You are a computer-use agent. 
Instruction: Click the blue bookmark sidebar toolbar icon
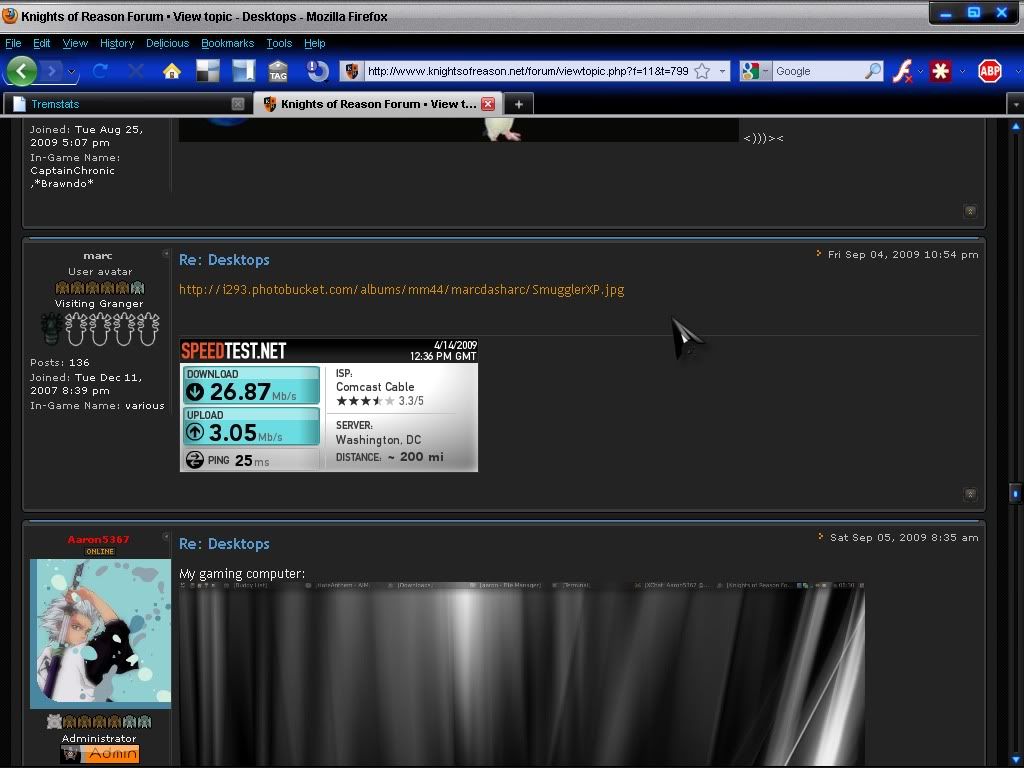click(243, 71)
